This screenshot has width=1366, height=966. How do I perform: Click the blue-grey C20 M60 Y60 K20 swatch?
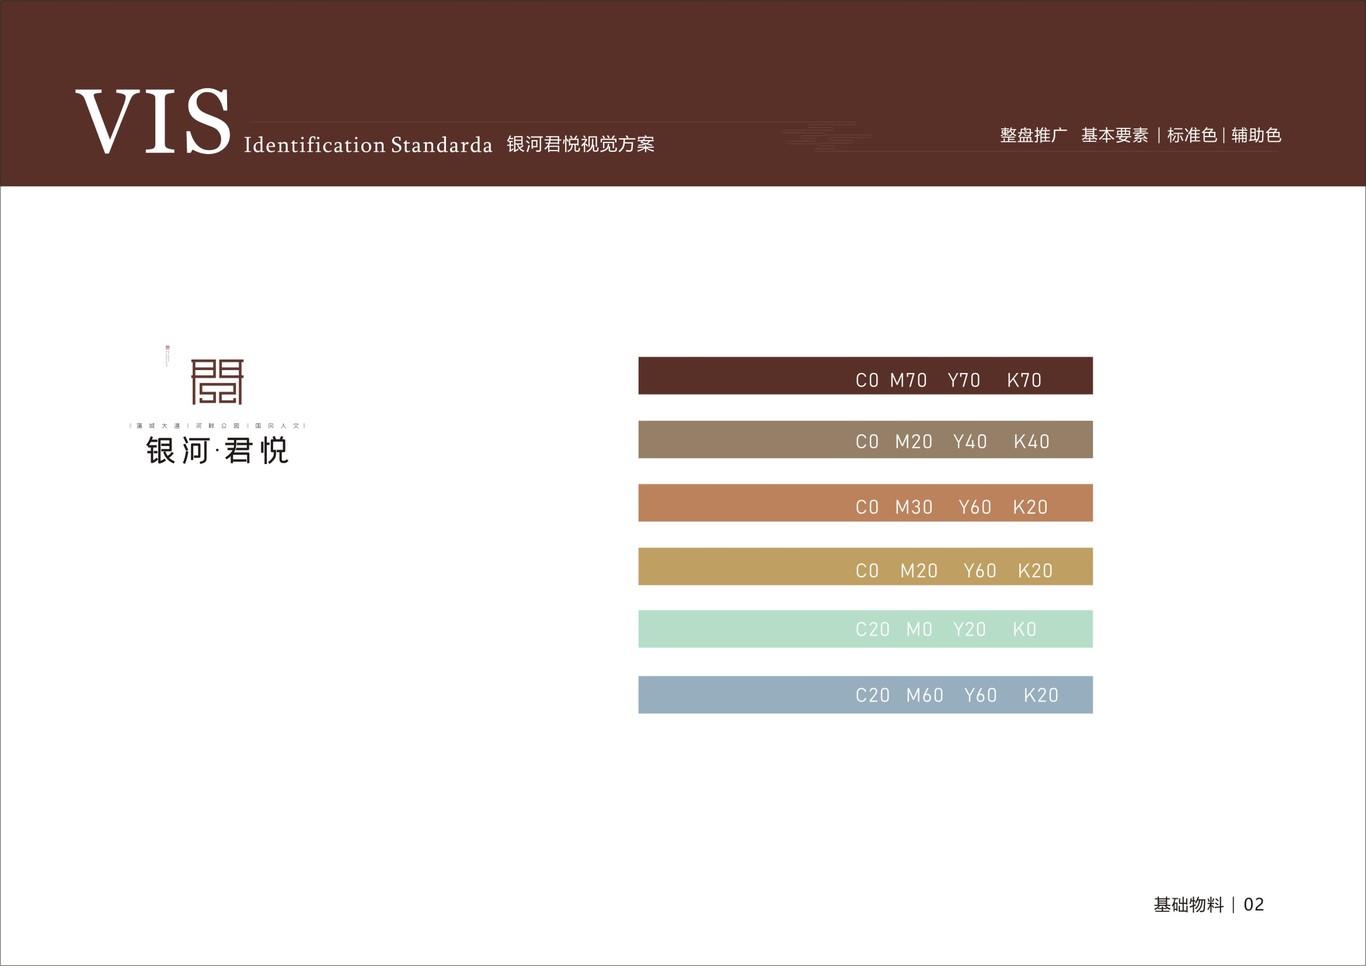[x=865, y=695]
